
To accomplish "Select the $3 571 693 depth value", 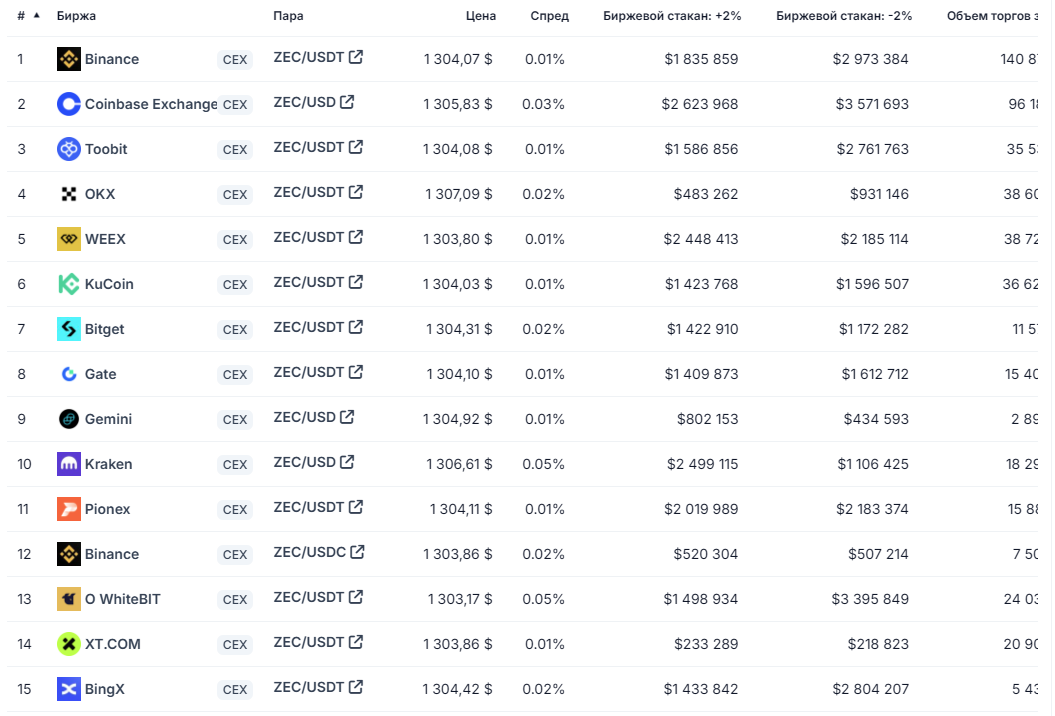I will click(872, 104).
